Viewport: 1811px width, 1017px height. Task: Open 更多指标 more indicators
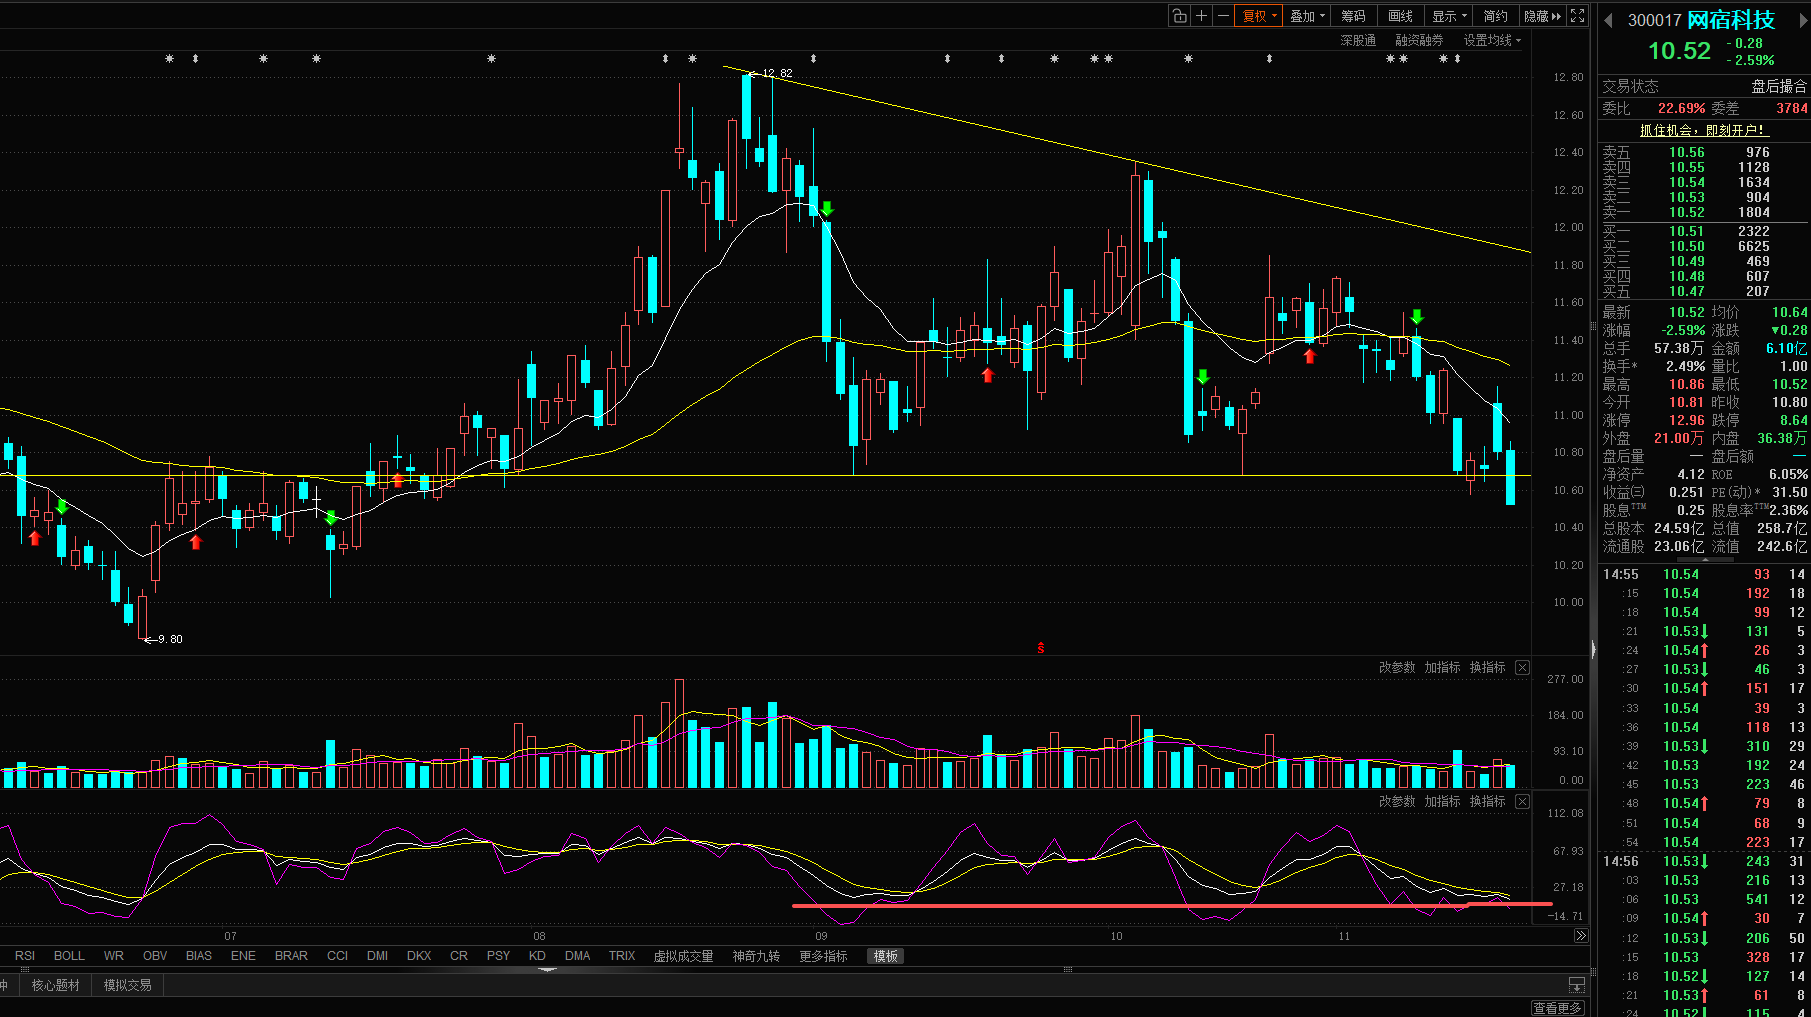coord(823,956)
